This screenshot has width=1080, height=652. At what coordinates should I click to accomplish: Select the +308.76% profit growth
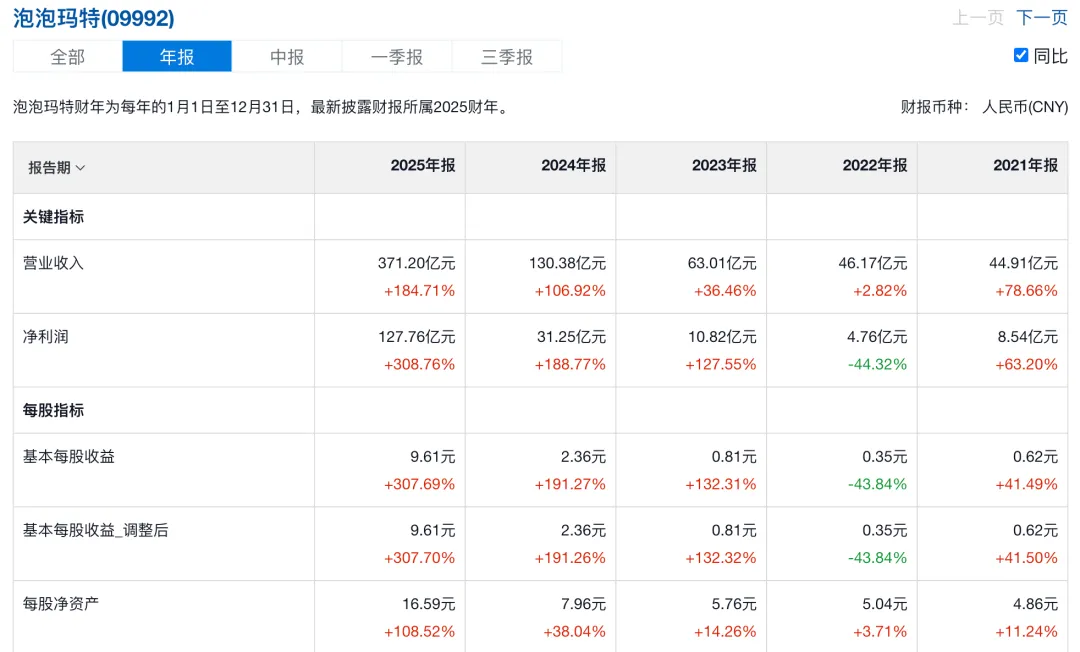(x=419, y=364)
